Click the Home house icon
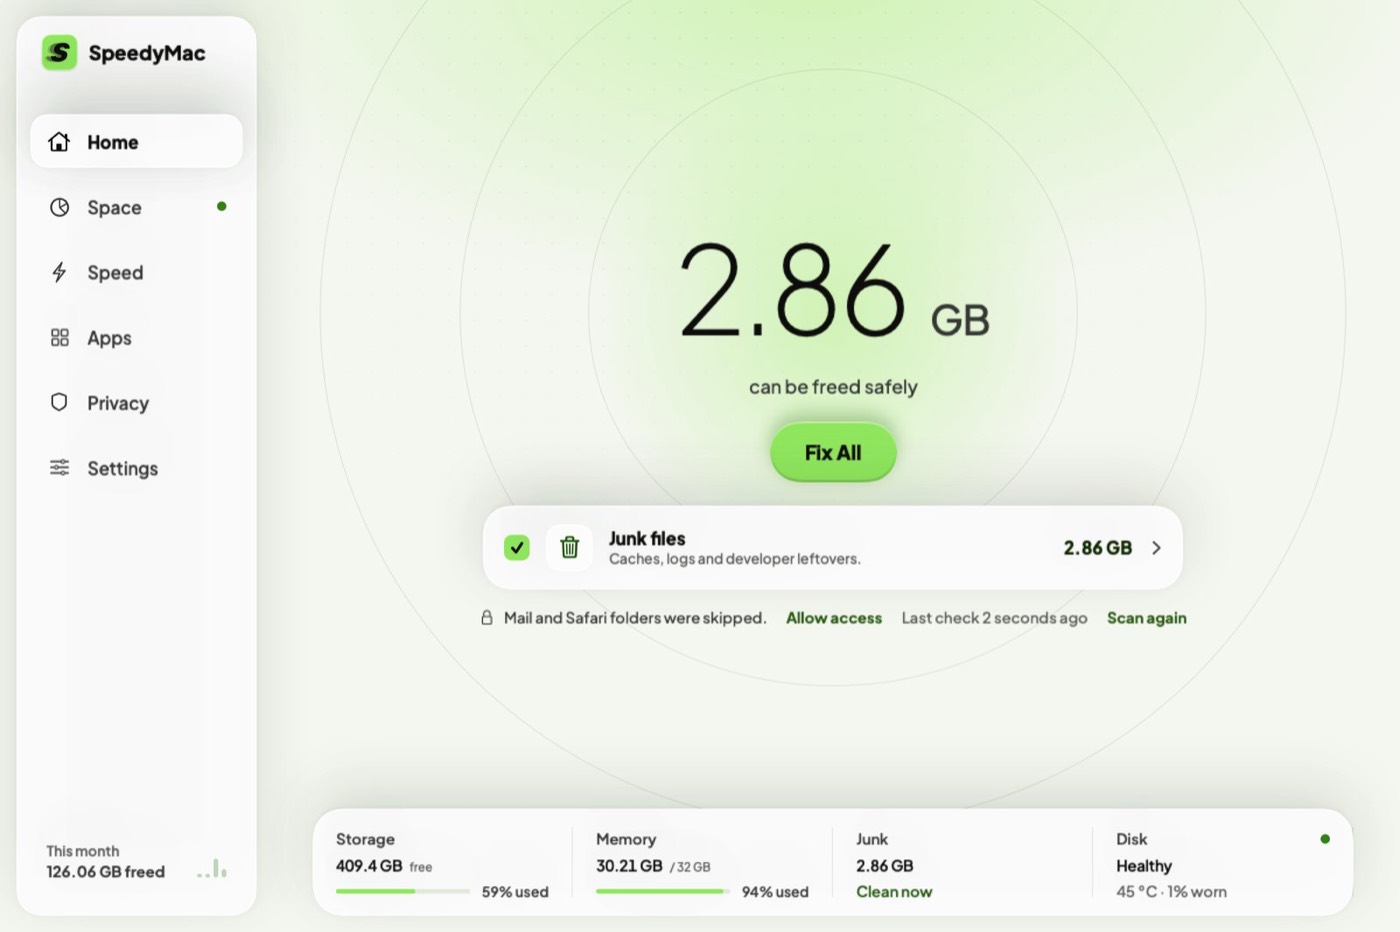The image size is (1400, 932). coord(59,142)
